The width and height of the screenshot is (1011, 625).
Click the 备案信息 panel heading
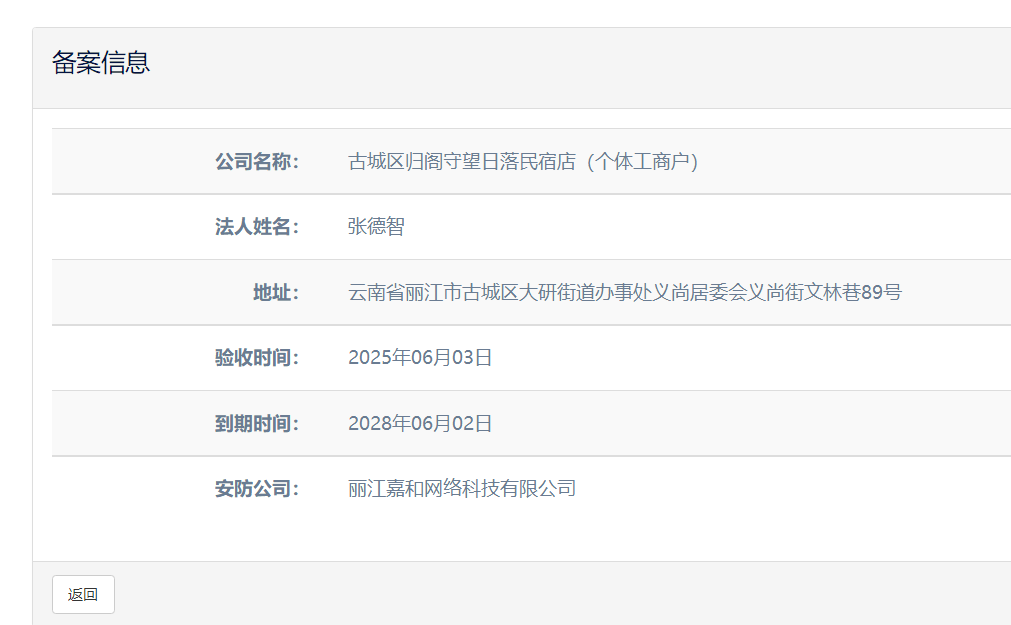click(x=101, y=63)
